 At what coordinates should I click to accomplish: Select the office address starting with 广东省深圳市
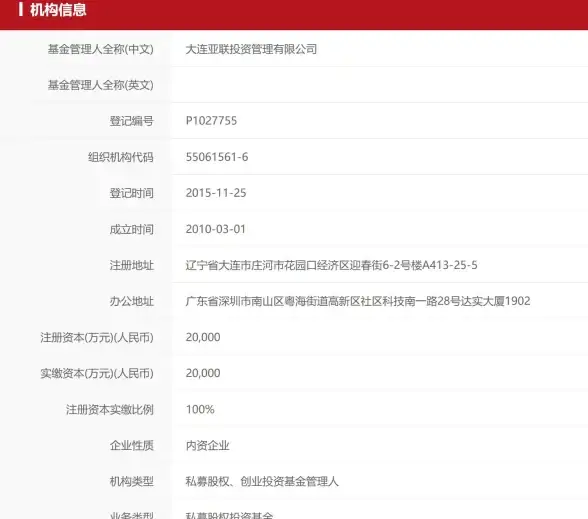pyautogui.click(x=358, y=301)
